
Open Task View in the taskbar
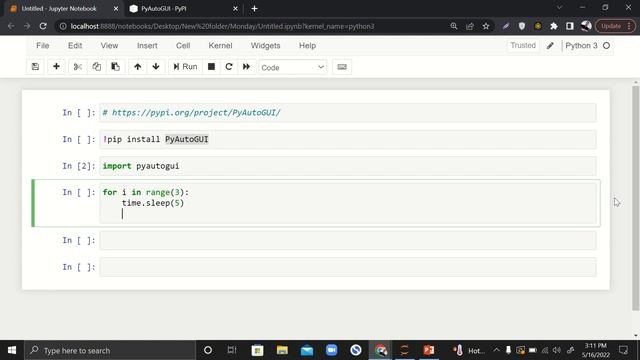(x=232, y=350)
